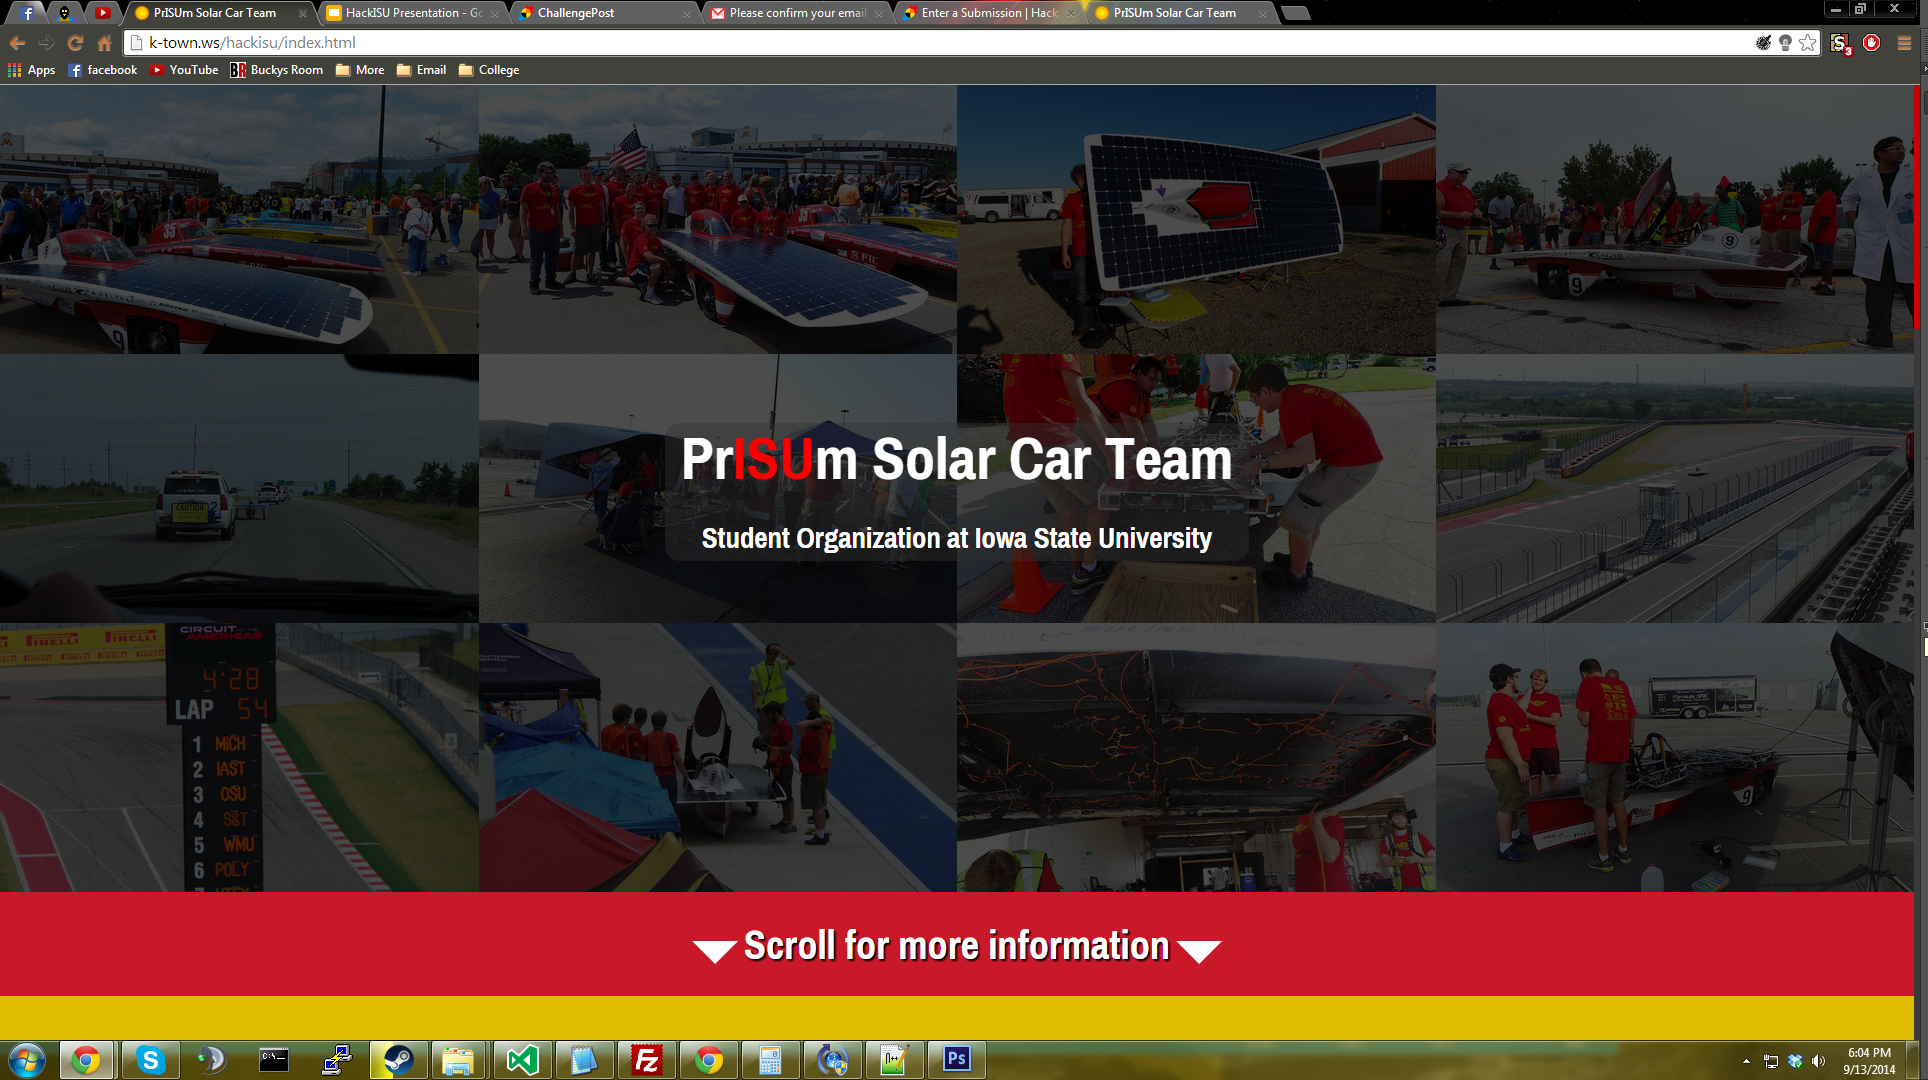Open the Notepad++ taskbar icon
The height and width of the screenshot is (1080, 1928).
point(894,1060)
